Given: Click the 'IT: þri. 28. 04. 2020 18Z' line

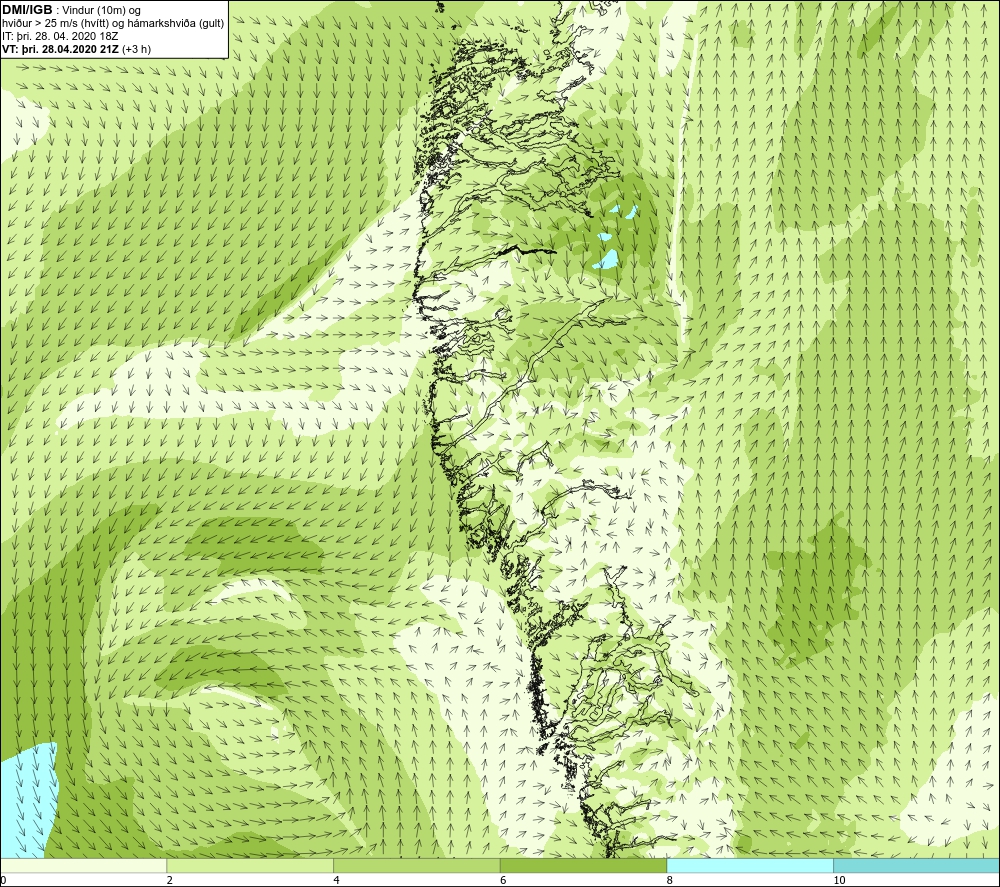Looking at the screenshot, I should (x=60, y=36).
